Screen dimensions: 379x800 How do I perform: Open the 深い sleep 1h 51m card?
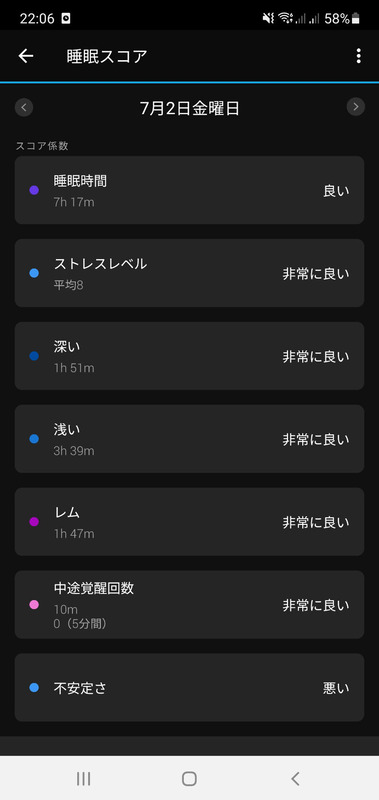point(189,356)
